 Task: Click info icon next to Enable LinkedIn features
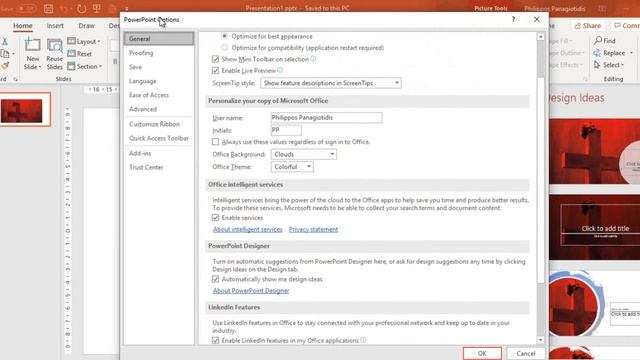coord(363,340)
